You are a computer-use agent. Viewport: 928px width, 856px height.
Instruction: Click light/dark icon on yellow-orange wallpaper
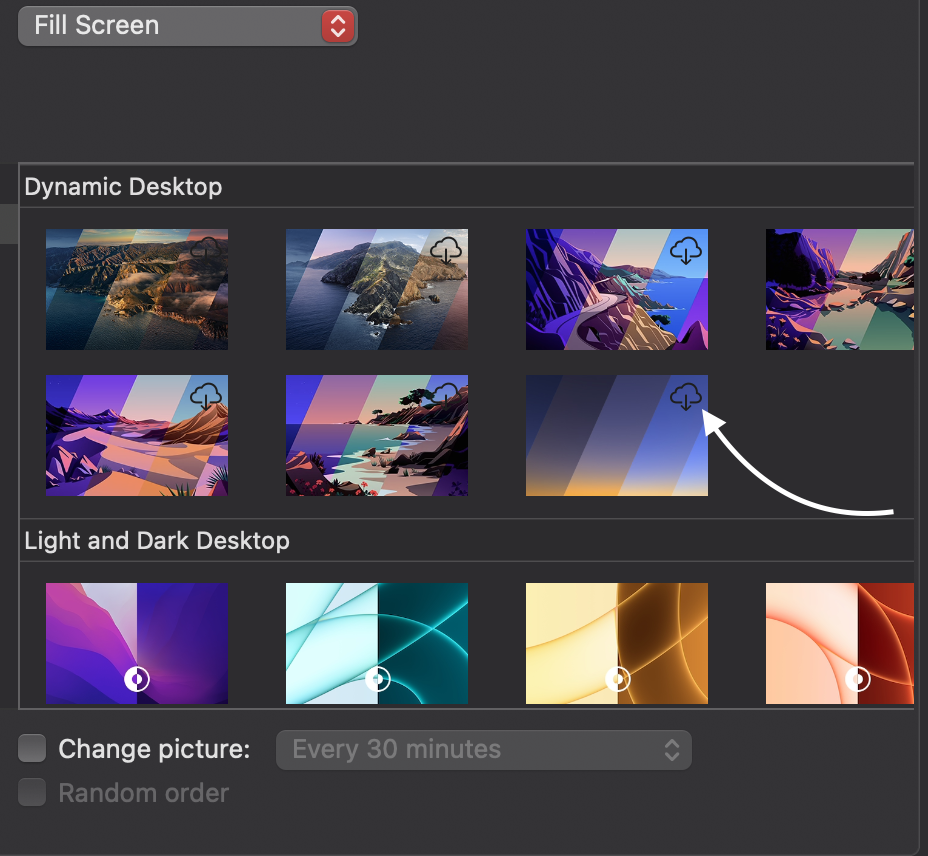pos(618,679)
